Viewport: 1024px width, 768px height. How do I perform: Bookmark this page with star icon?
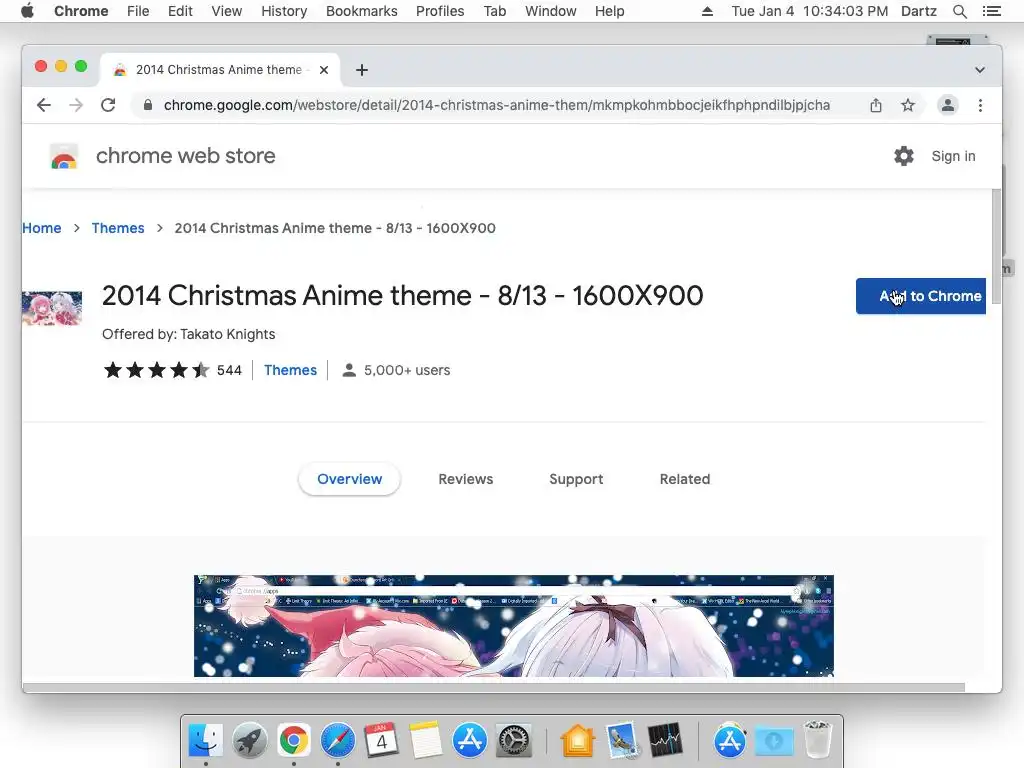pyautogui.click(x=908, y=105)
